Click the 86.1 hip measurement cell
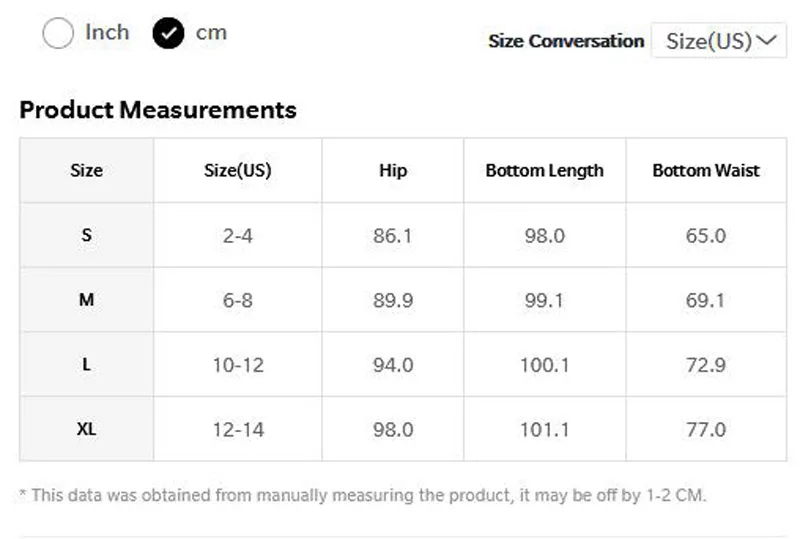Image resolution: width=800 pixels, height=539 pixels. tap(393, 235)
